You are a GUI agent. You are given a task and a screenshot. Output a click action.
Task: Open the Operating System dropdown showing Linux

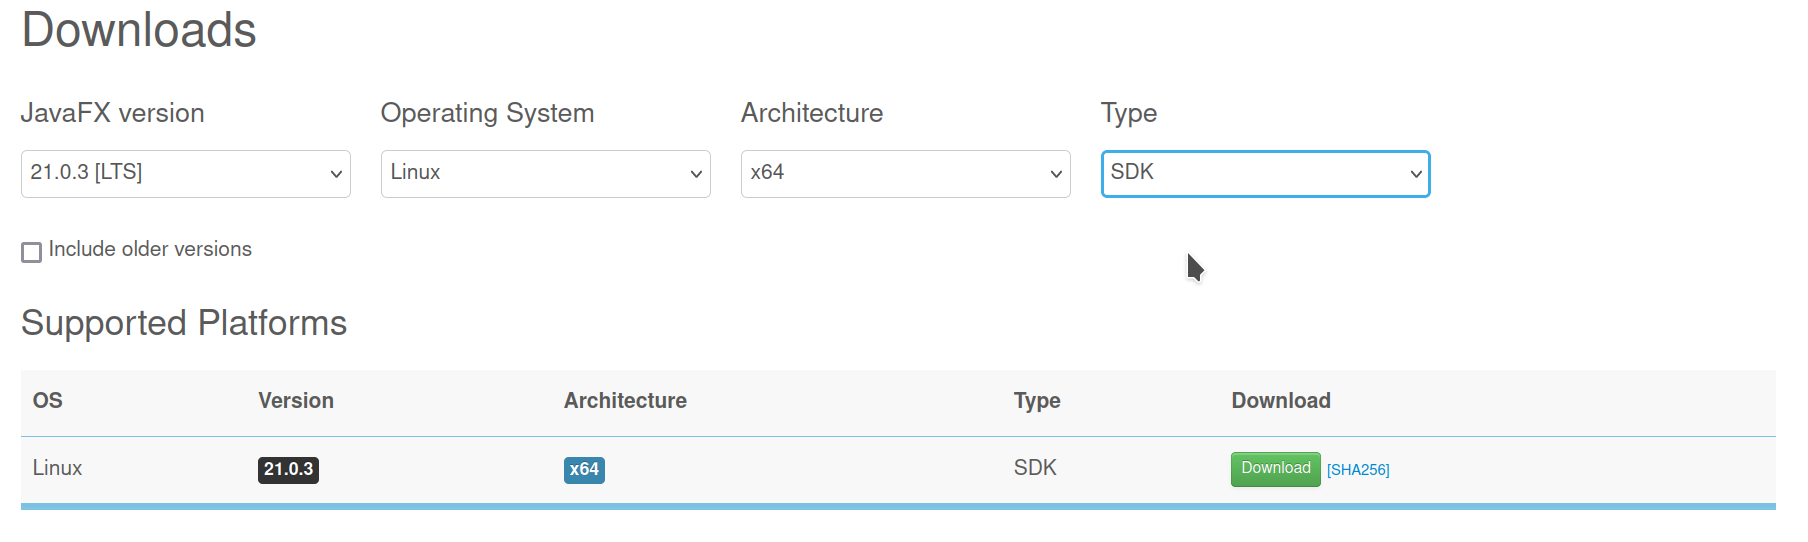546,174
